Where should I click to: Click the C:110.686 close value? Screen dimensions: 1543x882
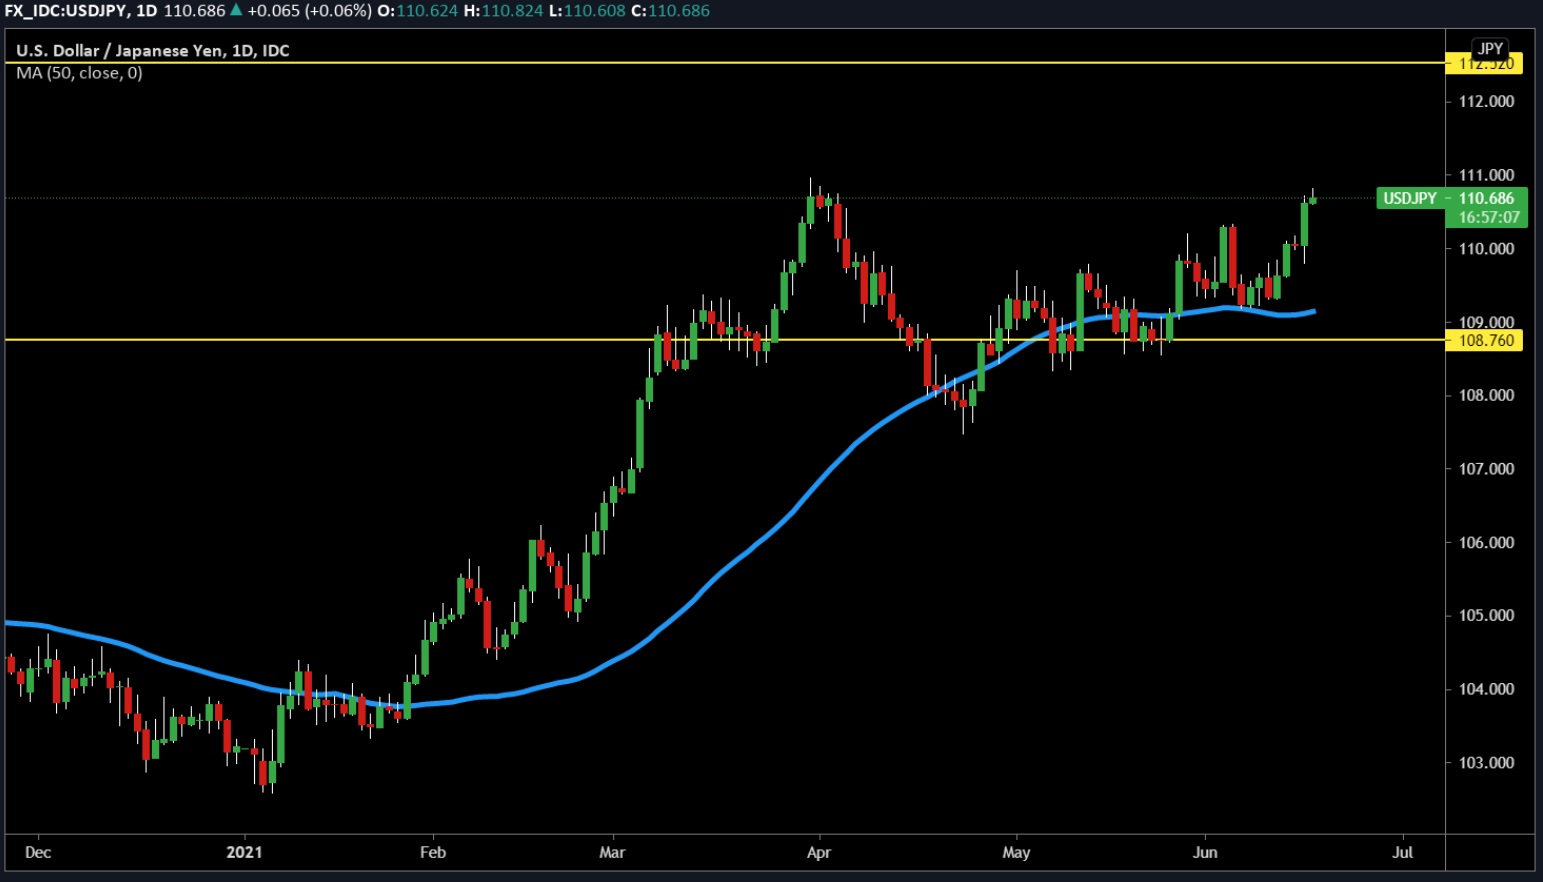coord(670,11)
